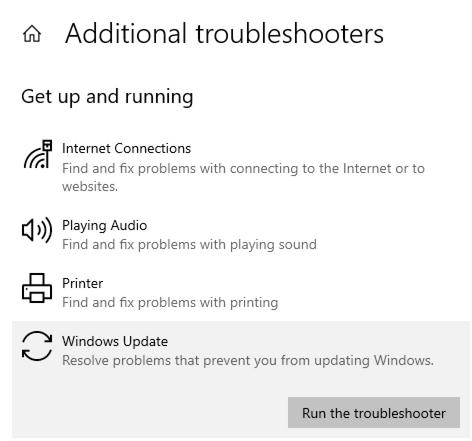
Task: Select the Windows Update title text
Action: (x=115, y=341)
